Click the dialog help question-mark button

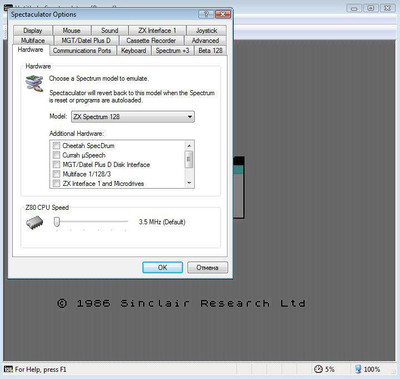(x=206, y=14)
